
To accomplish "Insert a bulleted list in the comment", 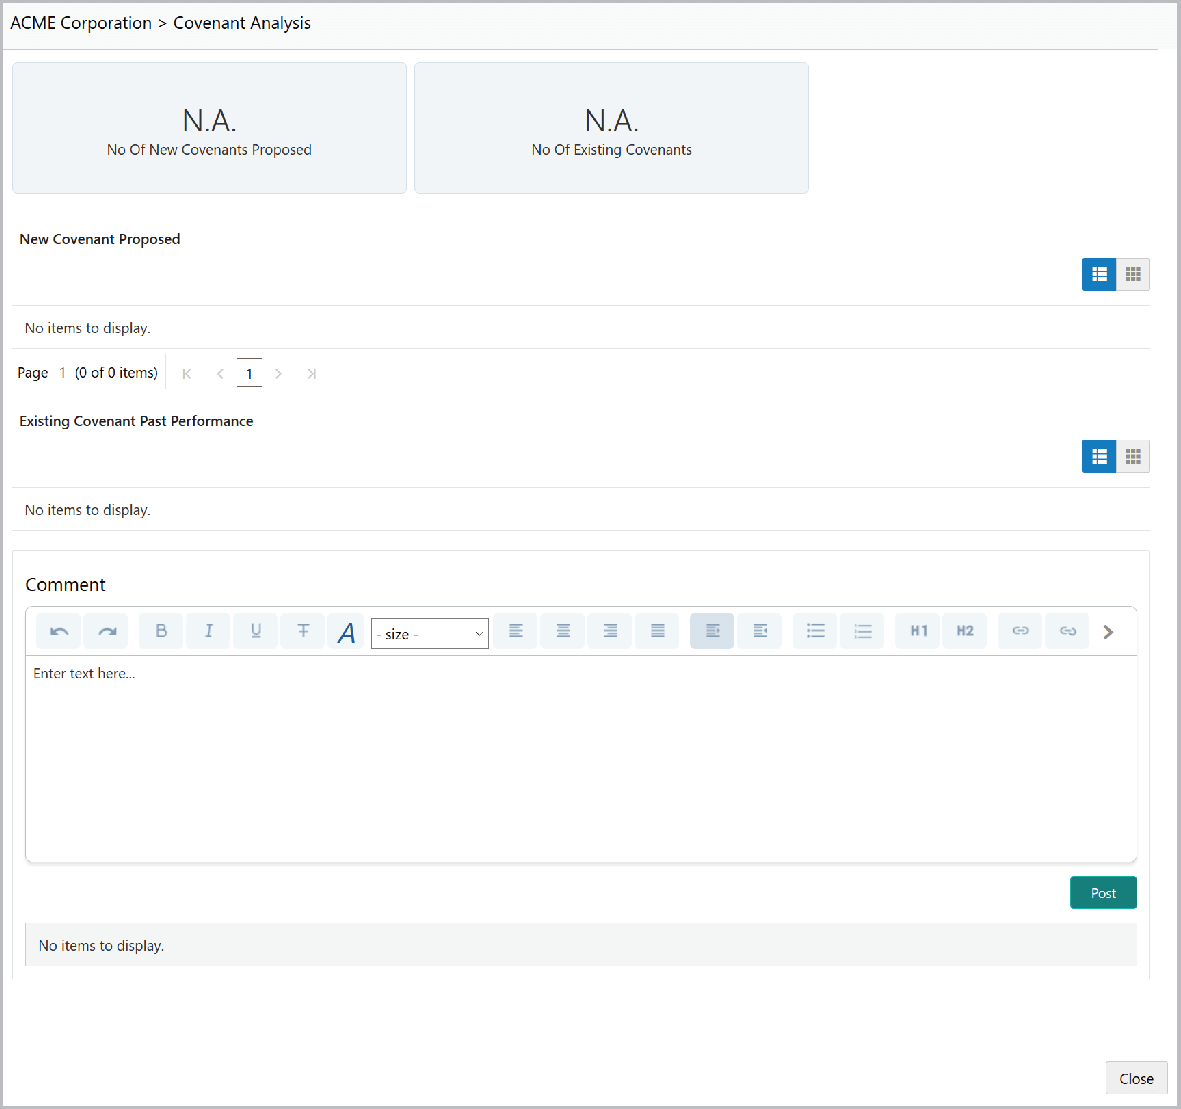I will 816,631.
